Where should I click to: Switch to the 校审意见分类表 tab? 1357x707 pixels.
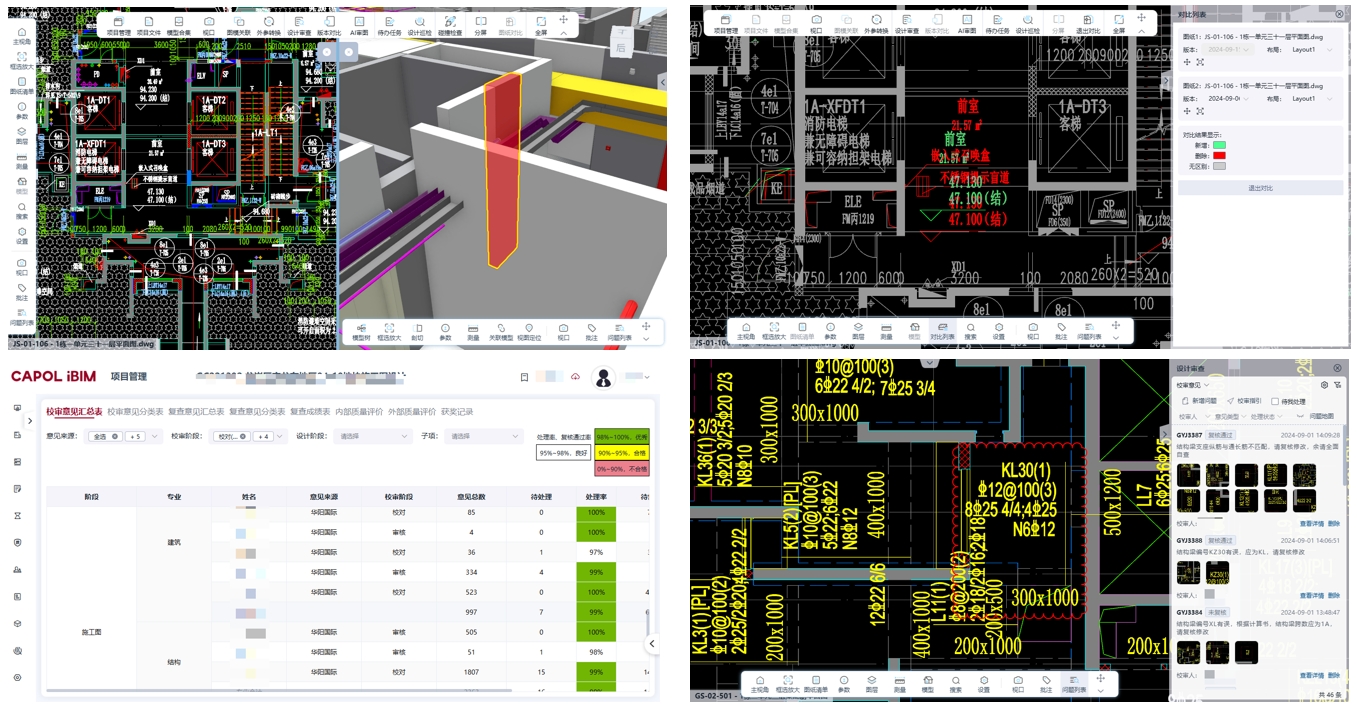pyautogui.click(x=135, y=411)
